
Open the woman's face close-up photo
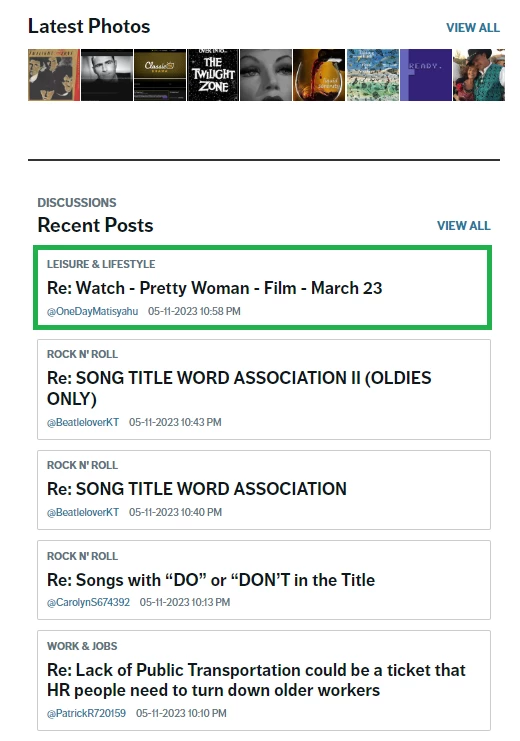[266, 75]
